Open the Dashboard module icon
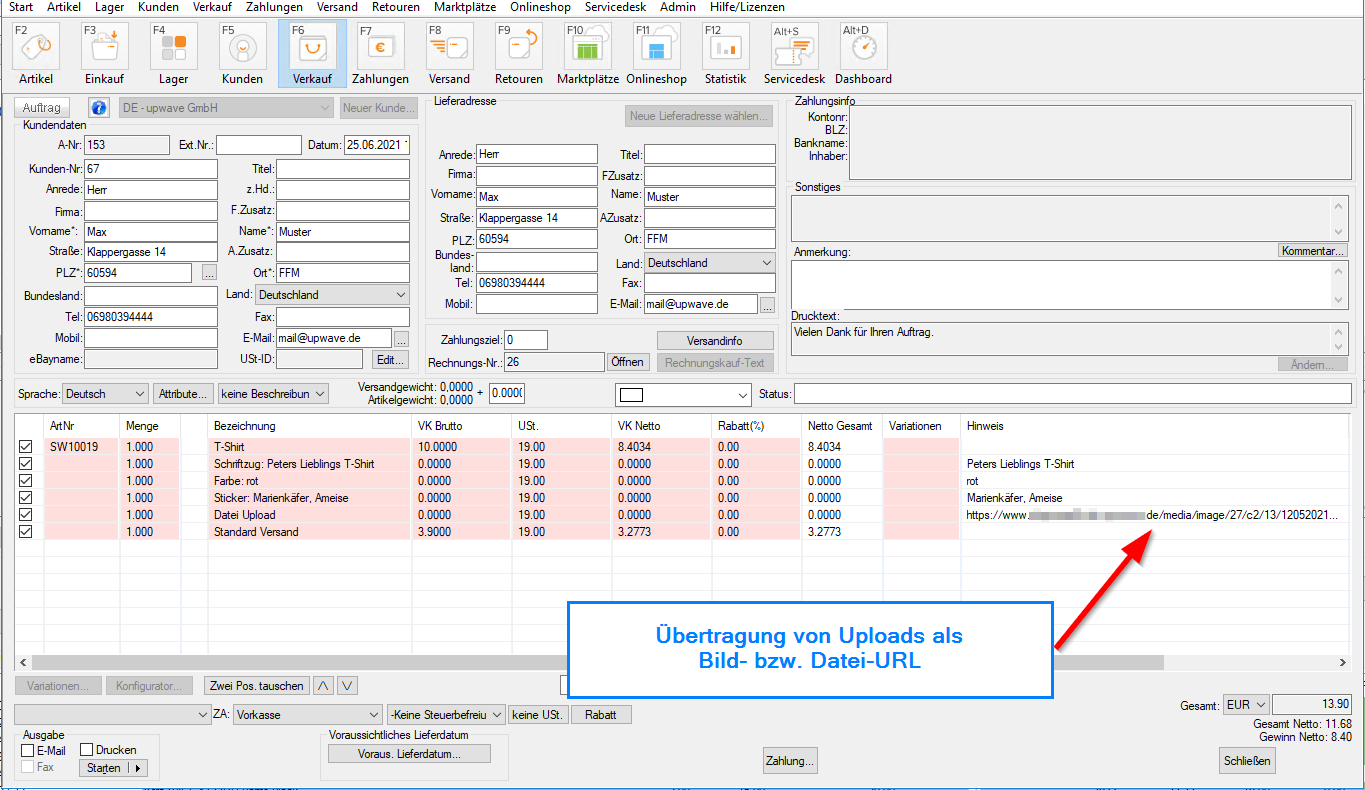Screen dimensions: 1365x790 tap(863, 46)
